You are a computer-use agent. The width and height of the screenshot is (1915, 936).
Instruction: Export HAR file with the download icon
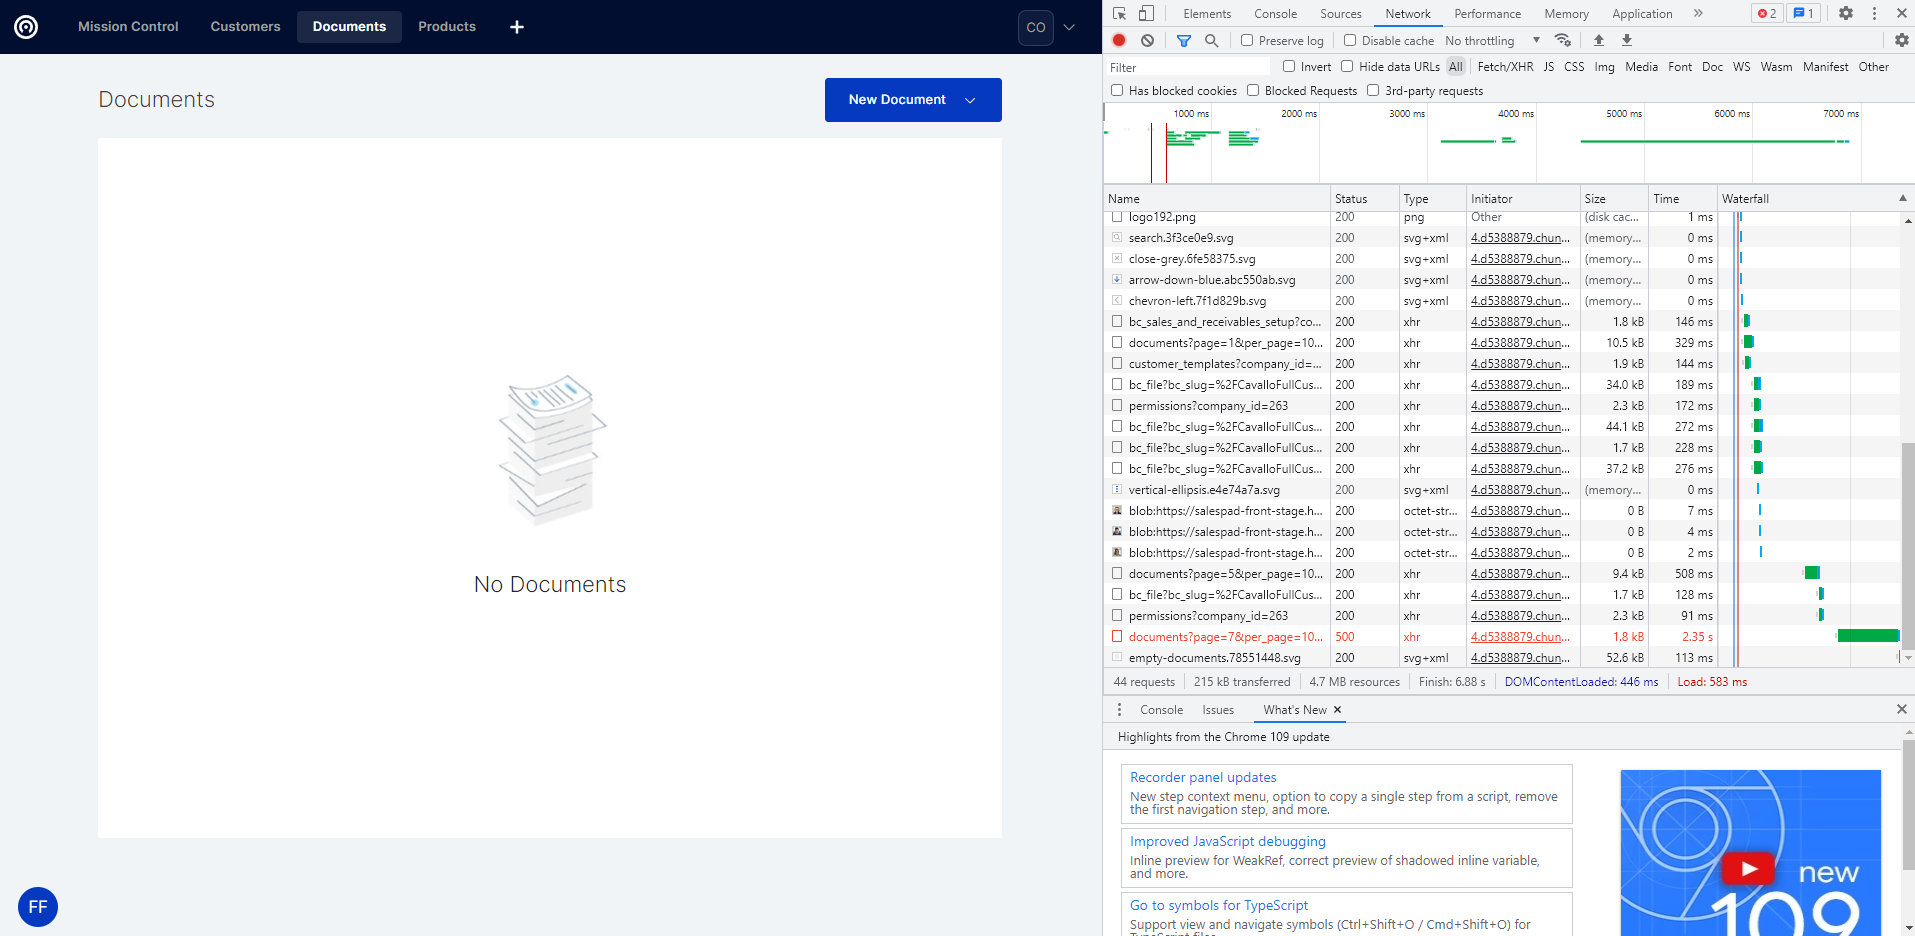[1626, 40]
